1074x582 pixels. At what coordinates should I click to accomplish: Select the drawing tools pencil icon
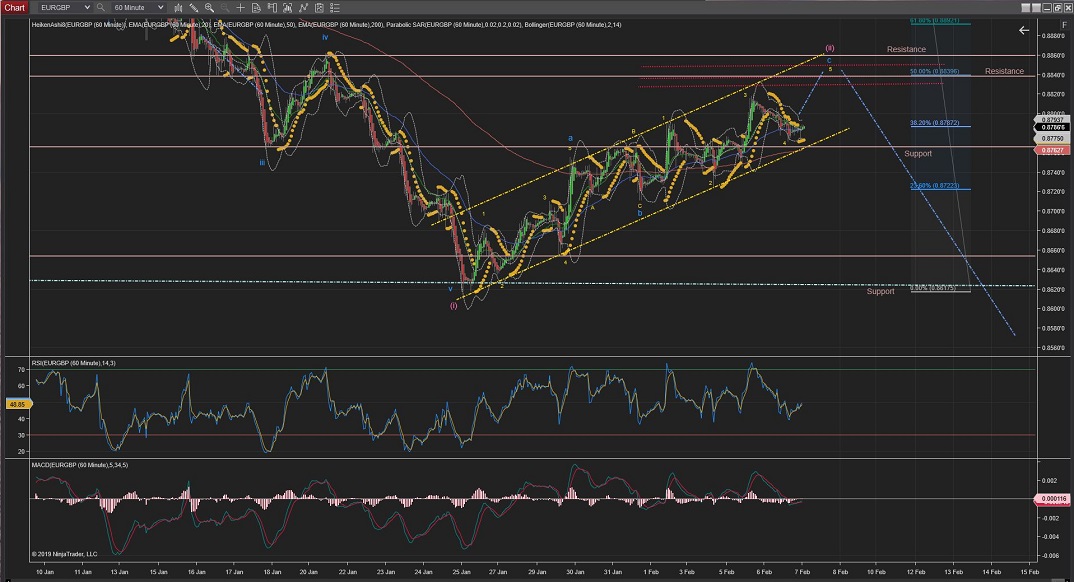(x=193, y=7)
